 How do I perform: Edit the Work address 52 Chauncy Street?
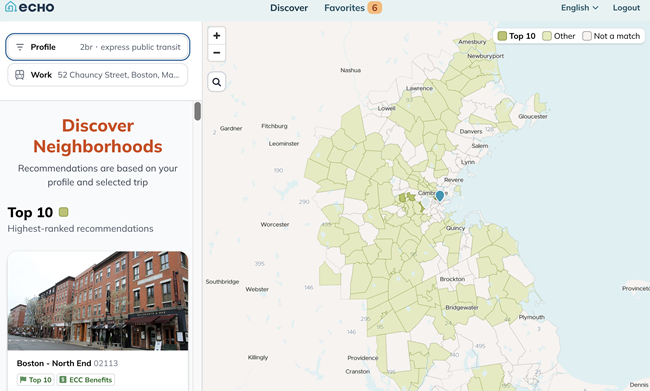point(98,75)
